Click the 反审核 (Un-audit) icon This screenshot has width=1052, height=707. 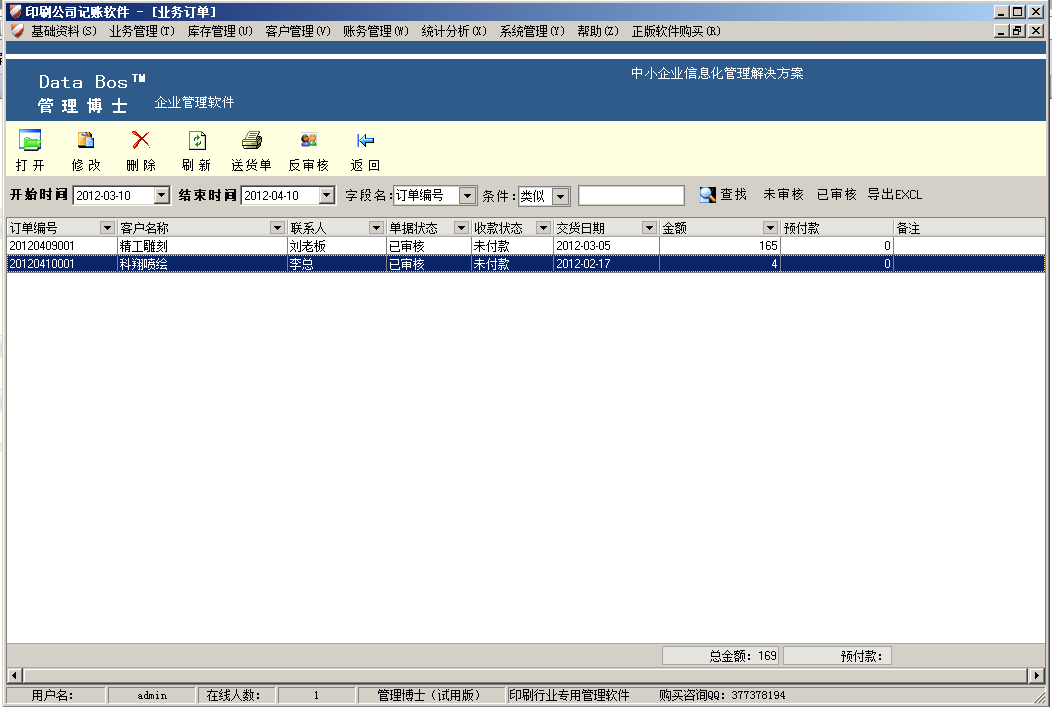click(x=308, y=141)
